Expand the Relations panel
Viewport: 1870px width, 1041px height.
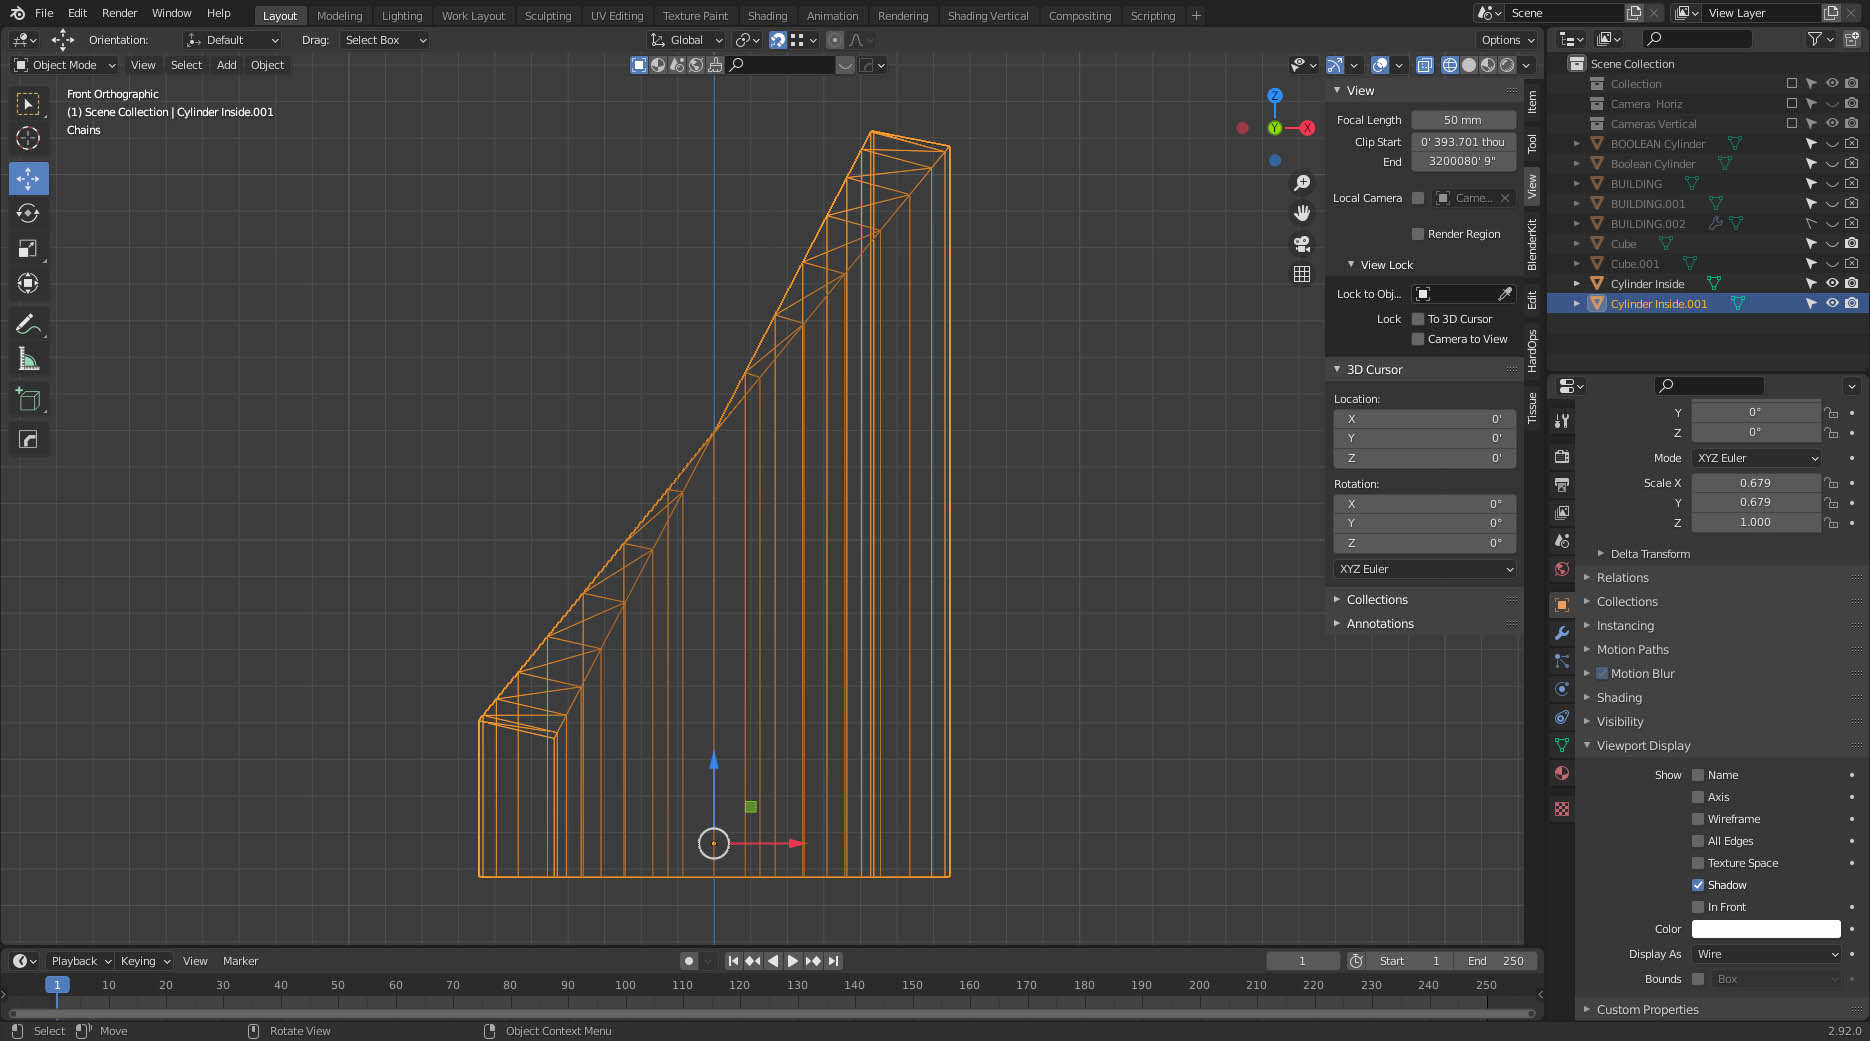tap(1622, 578)
